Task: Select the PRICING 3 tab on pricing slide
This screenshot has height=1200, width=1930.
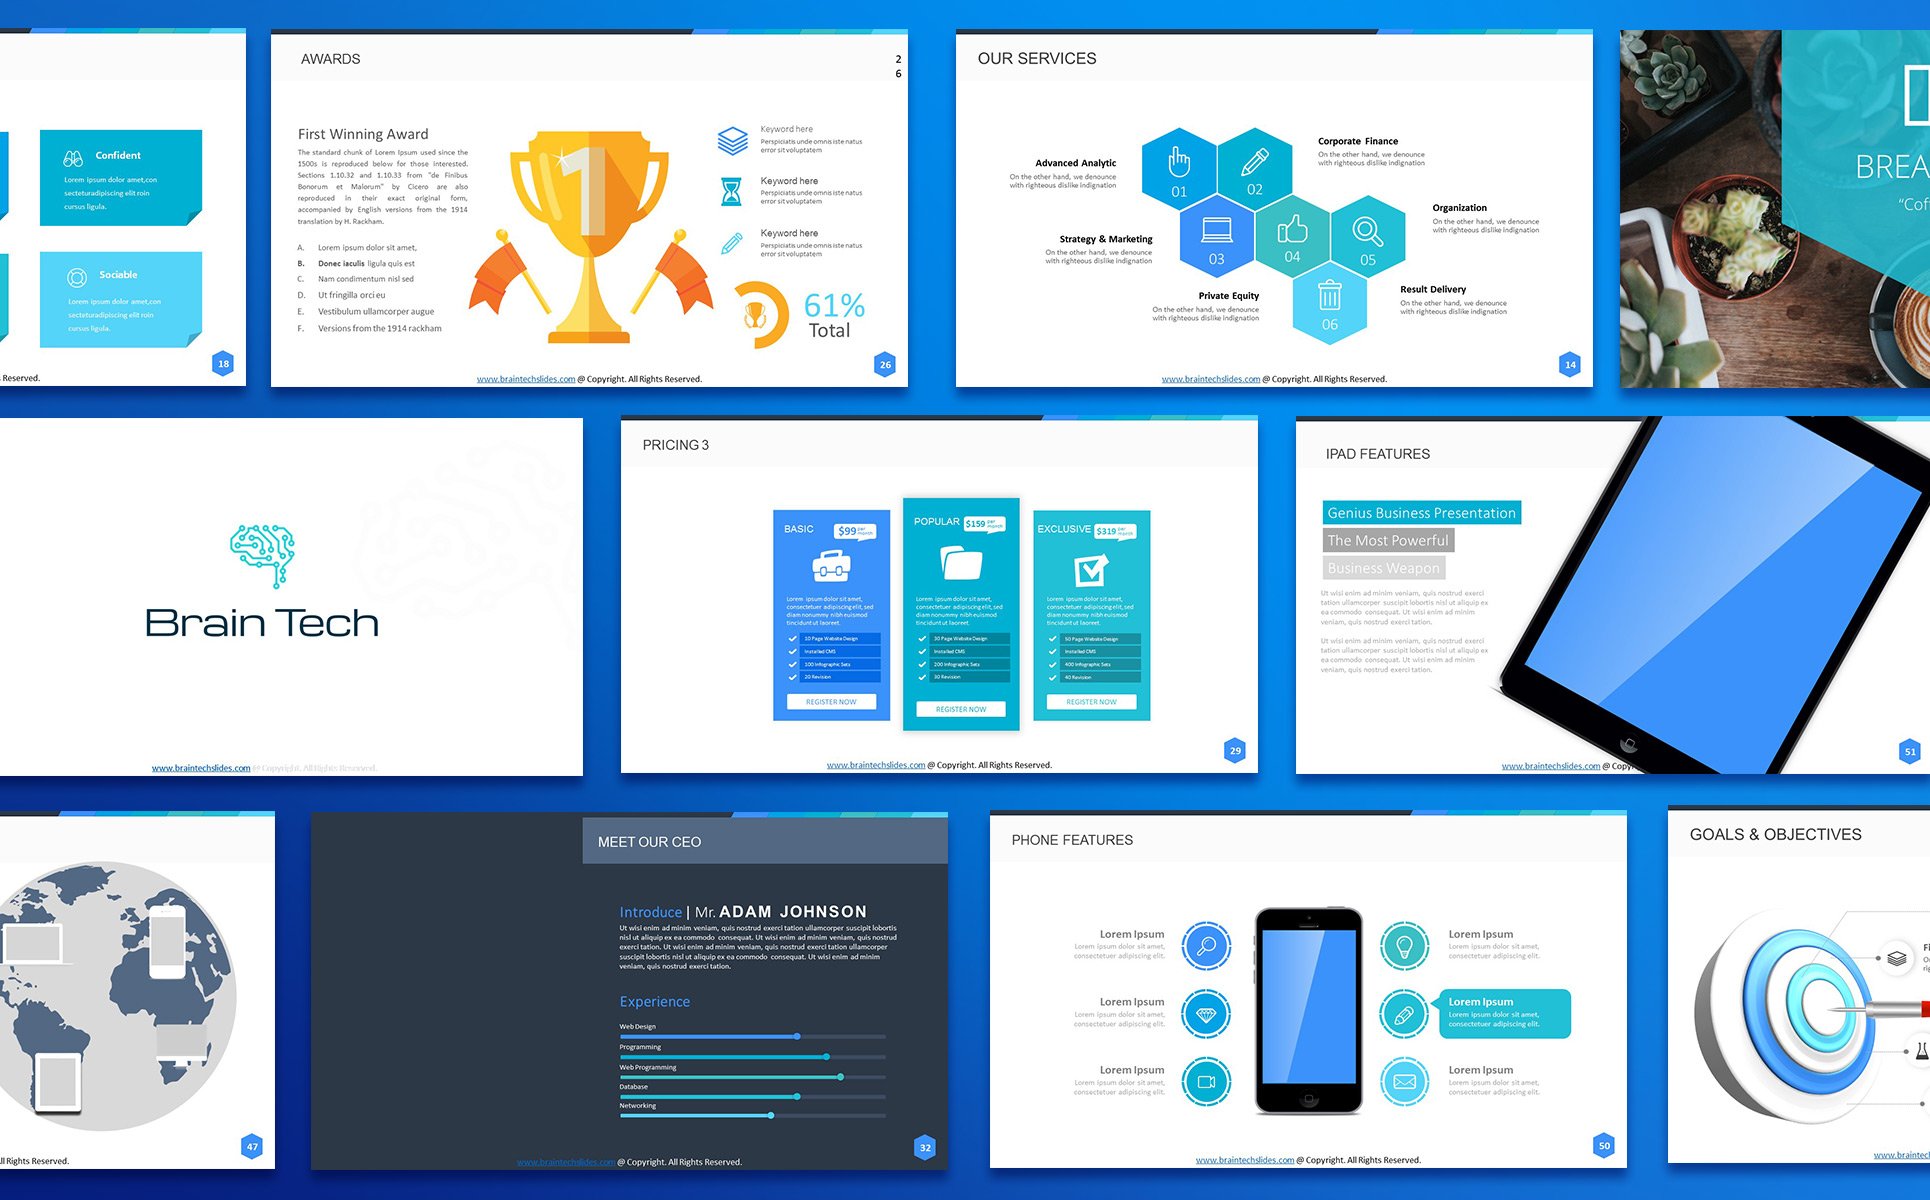Action: [x=675, y=445]
